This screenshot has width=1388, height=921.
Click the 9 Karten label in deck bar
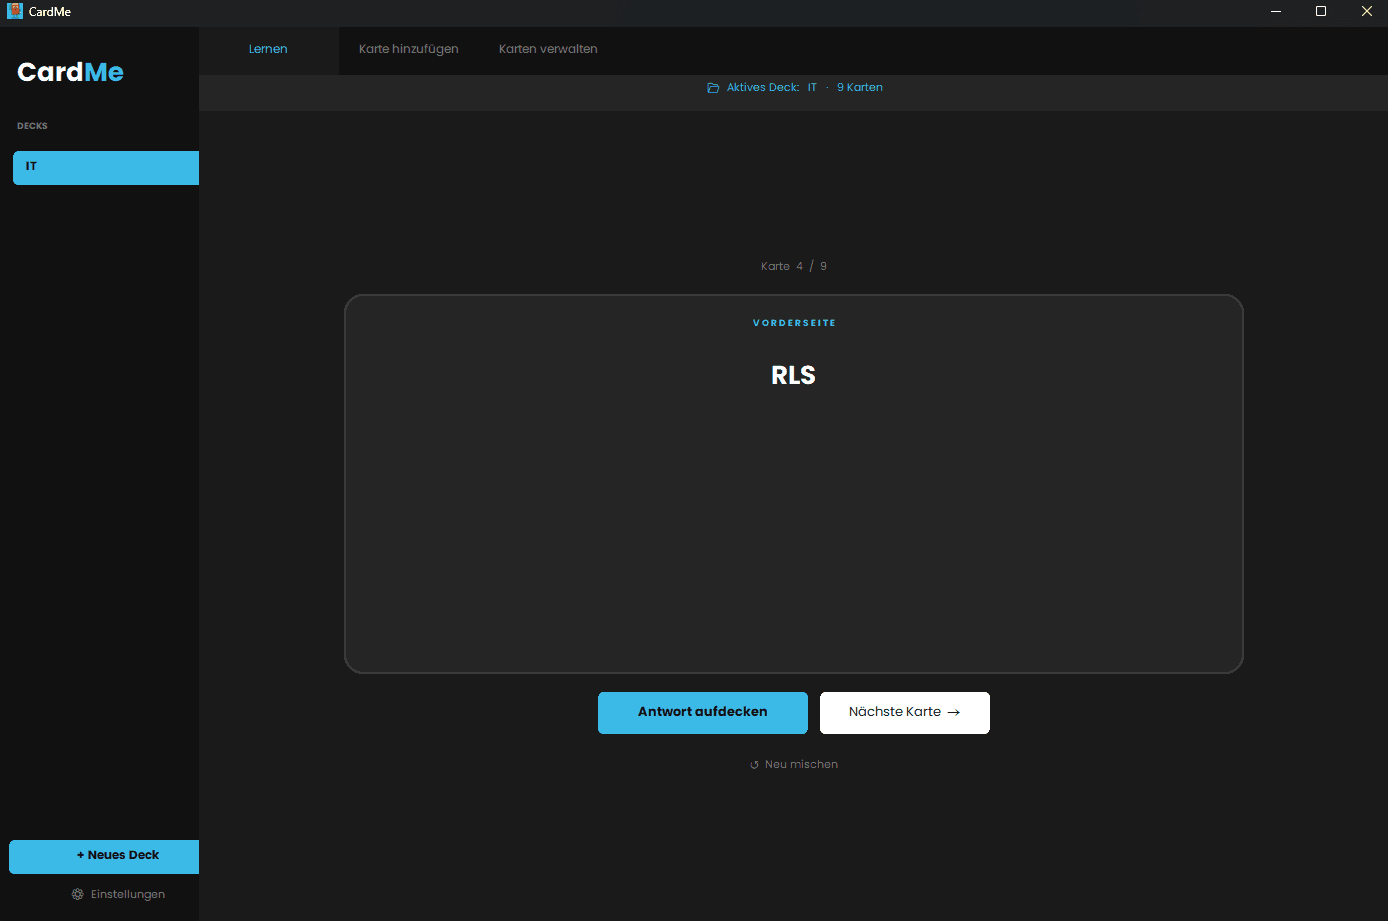pyautogui.click(x=859, y=88)
